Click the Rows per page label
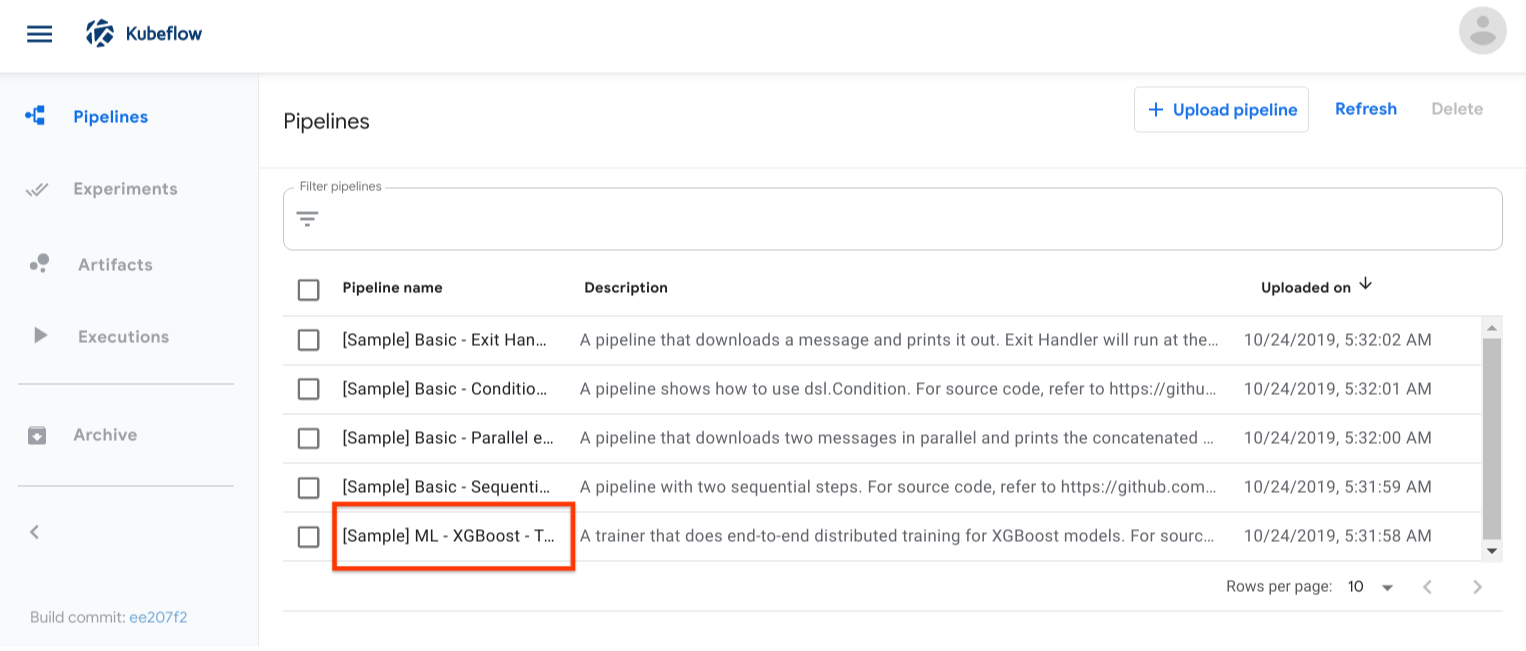The height and width of the screenshot is (651, 1526). (1279, 587)
